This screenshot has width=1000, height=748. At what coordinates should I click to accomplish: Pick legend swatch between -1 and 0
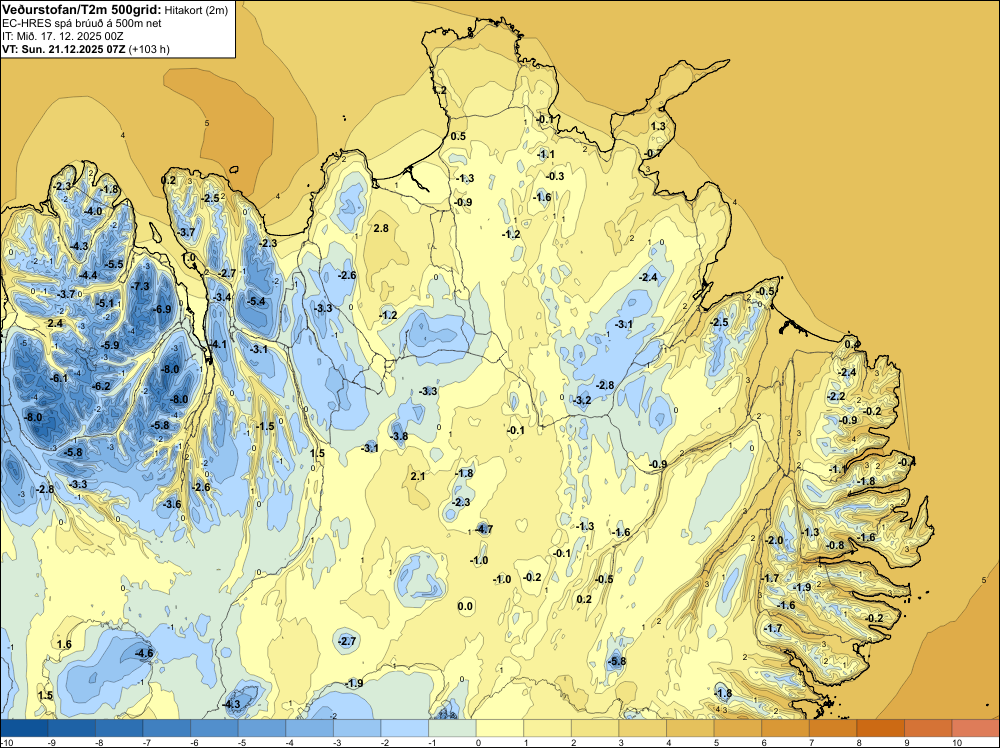[x=452, y=728]
